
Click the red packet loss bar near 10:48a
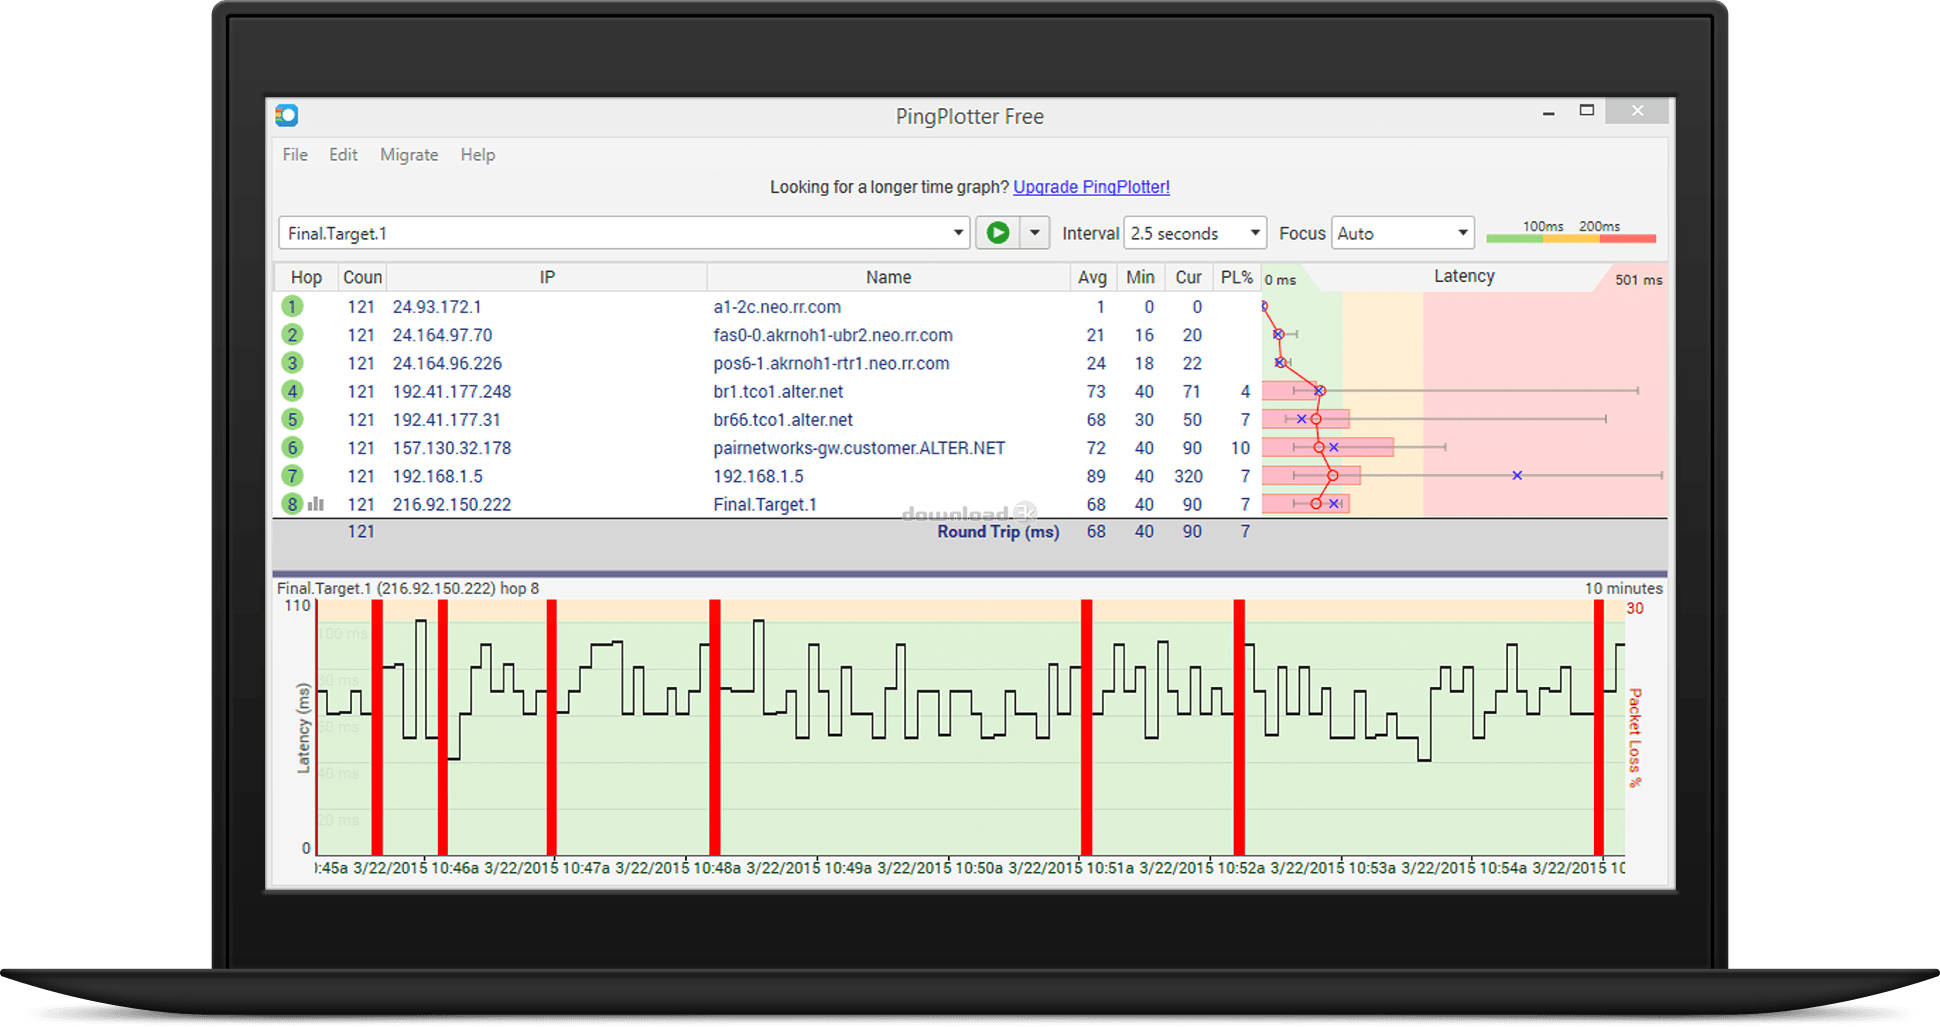tap(715, 727)
